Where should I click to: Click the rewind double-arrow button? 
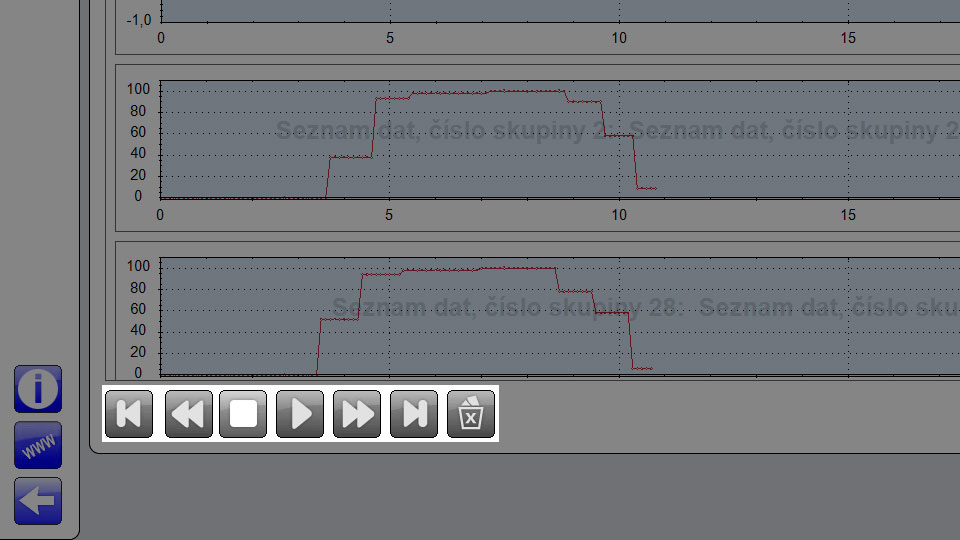[189, 414]
